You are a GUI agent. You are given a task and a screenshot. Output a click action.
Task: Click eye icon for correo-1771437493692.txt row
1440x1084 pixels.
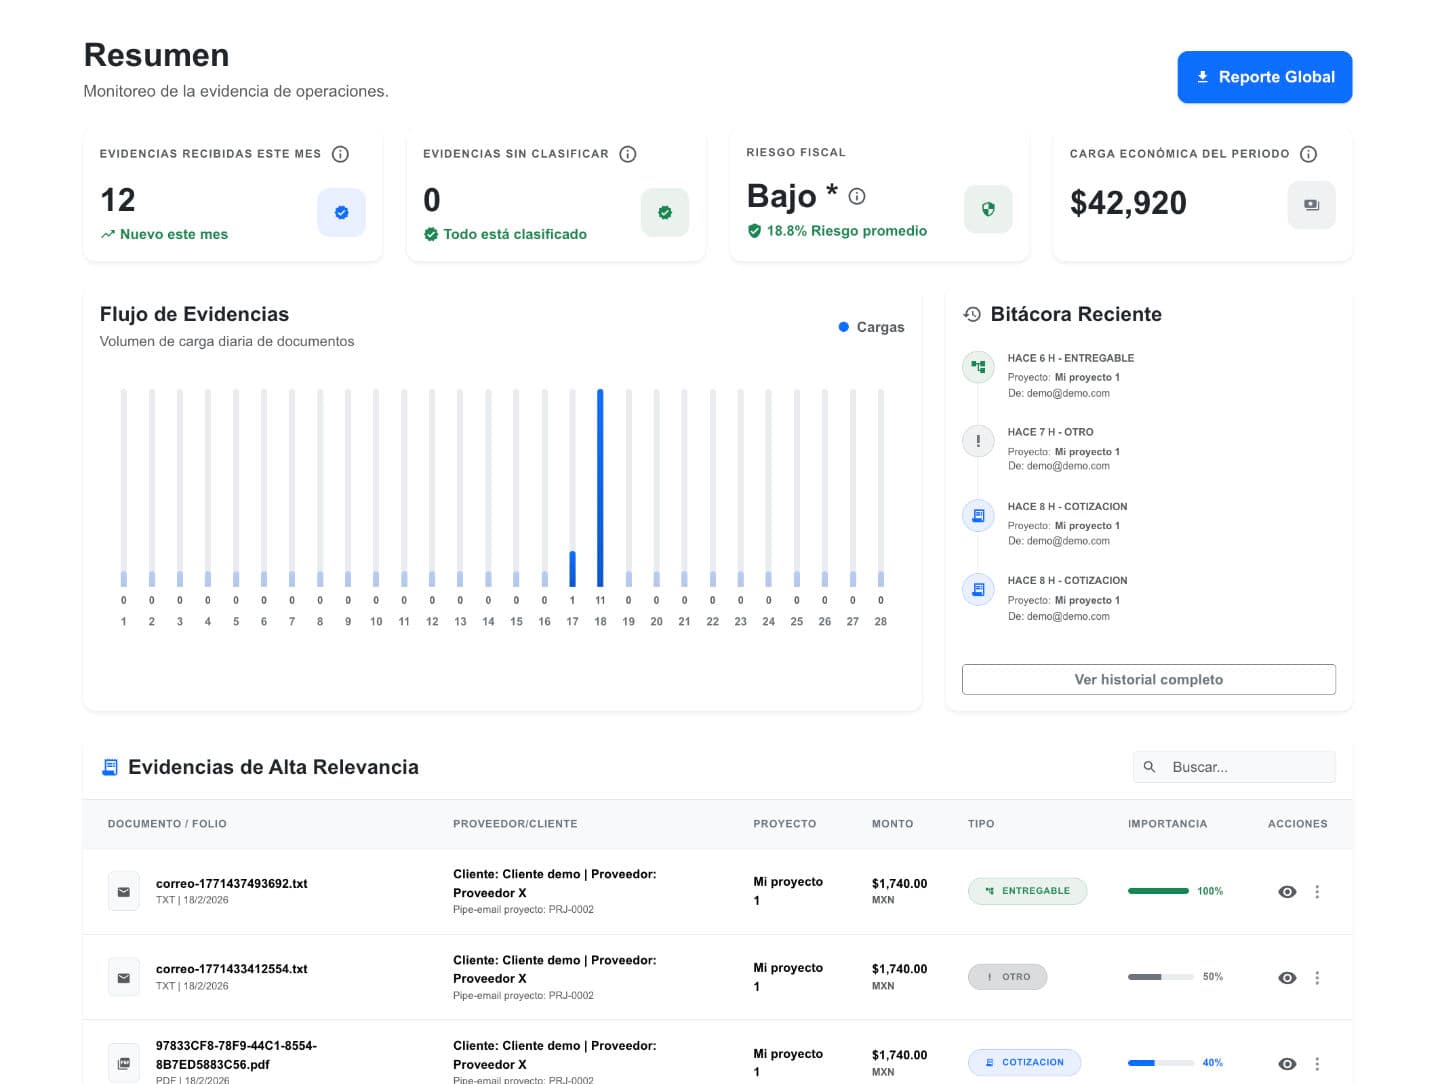(x=1287, y=892)
